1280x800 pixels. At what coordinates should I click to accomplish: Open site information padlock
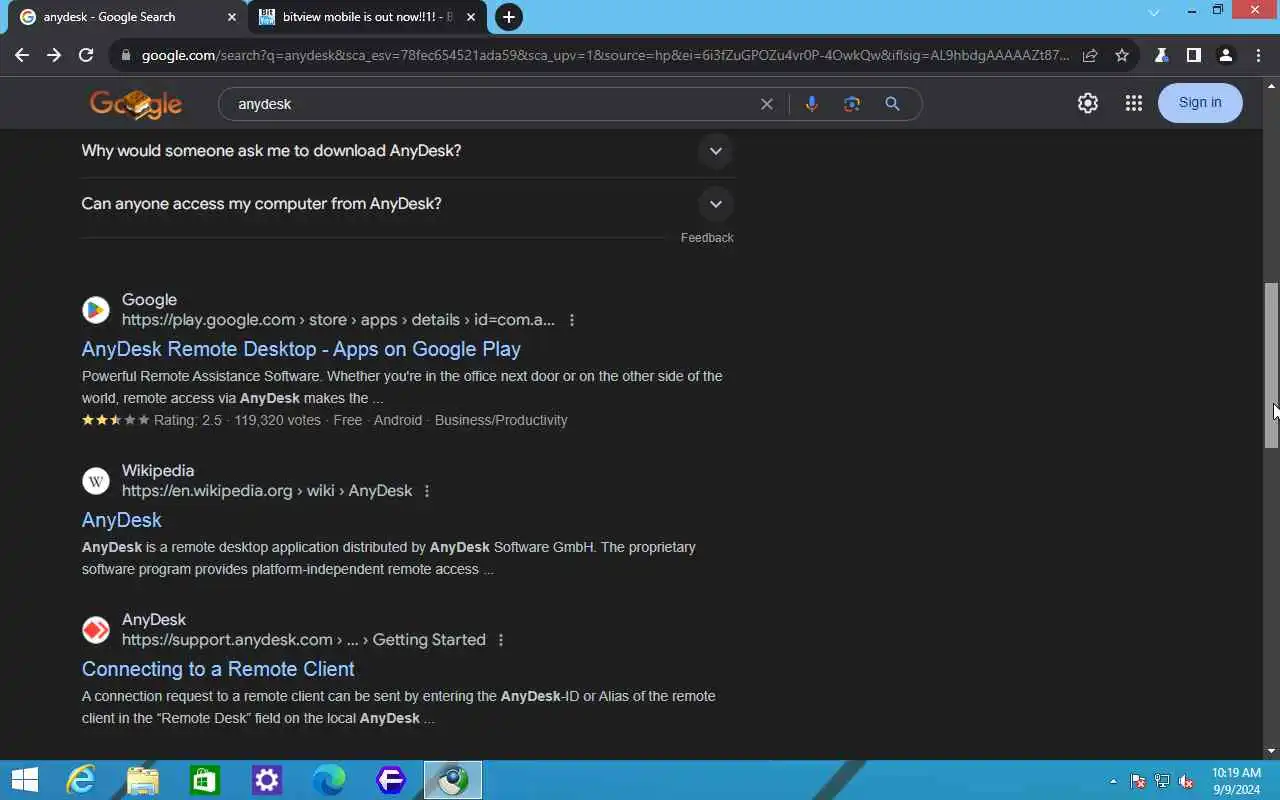tap(125, 56)
